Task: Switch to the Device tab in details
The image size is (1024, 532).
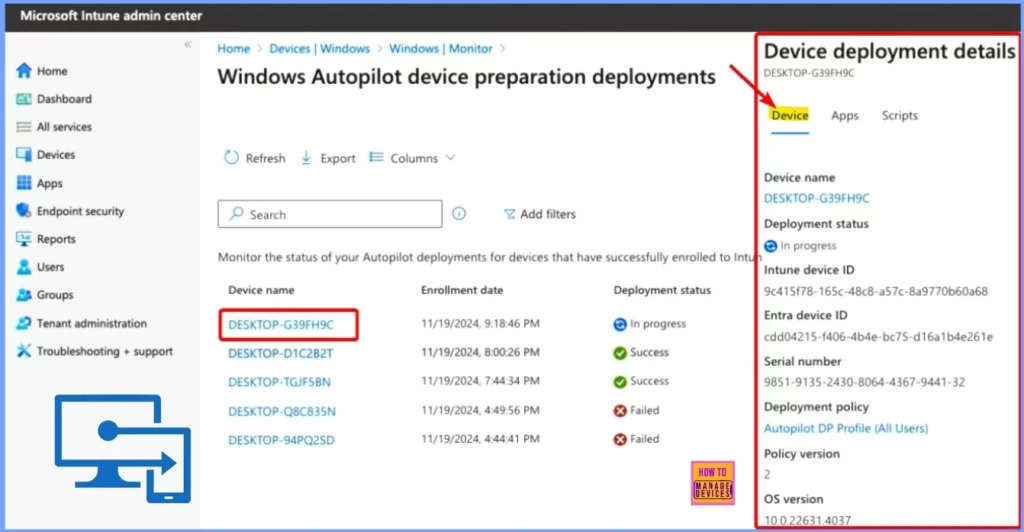Action: coord(790,116)
